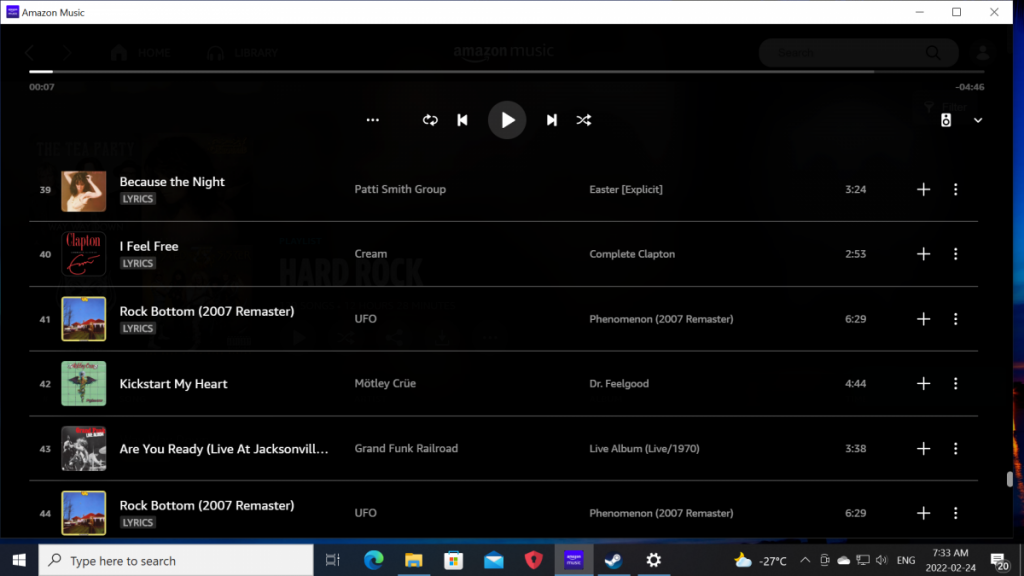Toggle shuffle mode
1024x576 pixels.
[584, 120]
